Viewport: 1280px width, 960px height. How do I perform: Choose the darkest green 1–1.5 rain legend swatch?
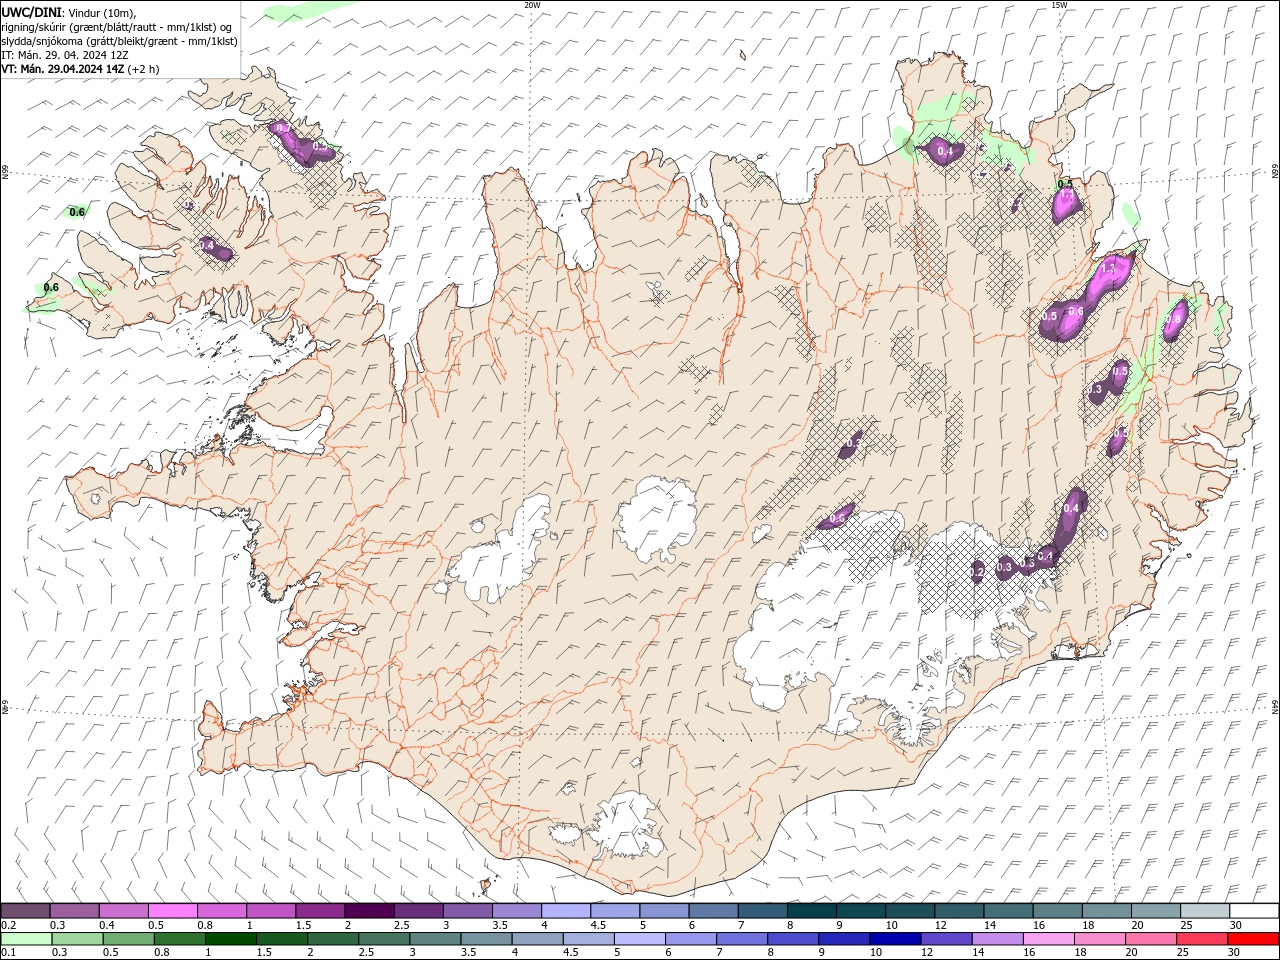coord(231,939)
